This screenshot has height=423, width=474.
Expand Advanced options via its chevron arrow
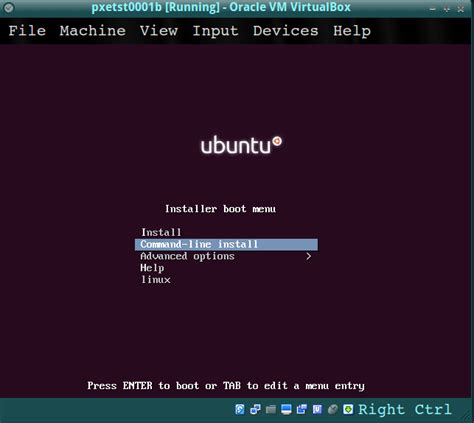click(309, 256)
